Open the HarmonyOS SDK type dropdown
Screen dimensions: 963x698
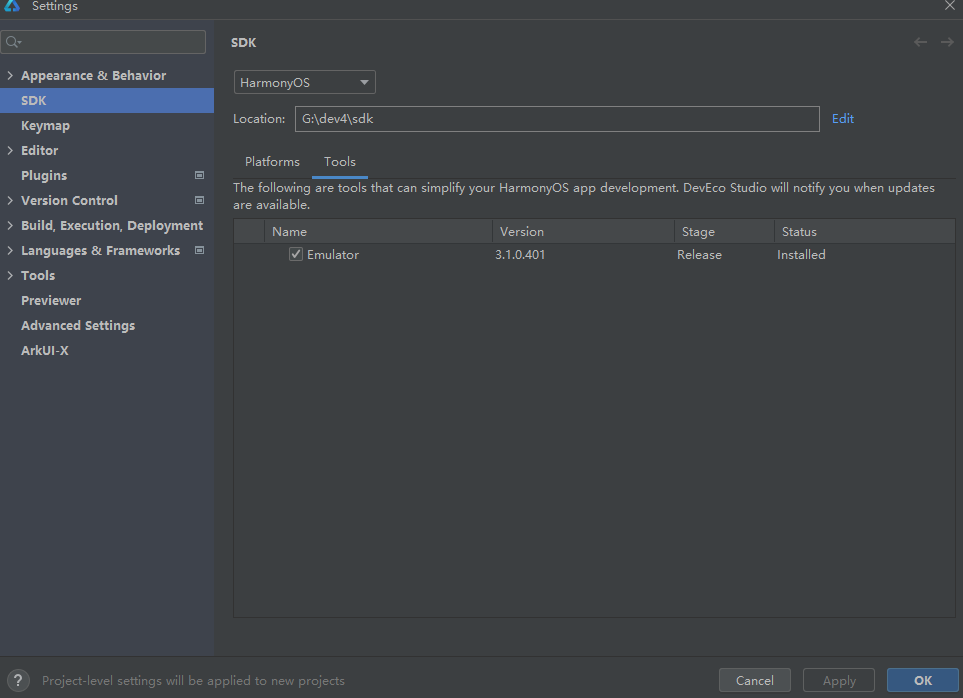click(x=305, y=82)
